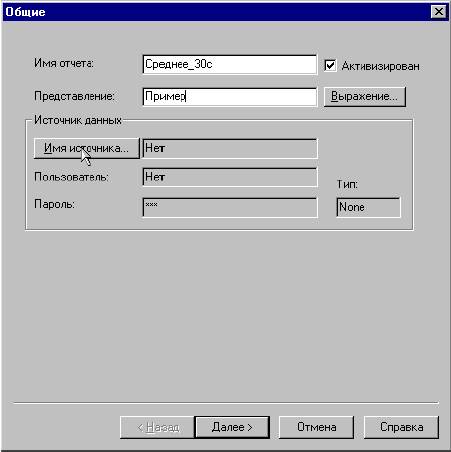Focus the Представление text field
Screen dimensions: 451x452
(x=230, y=97)
